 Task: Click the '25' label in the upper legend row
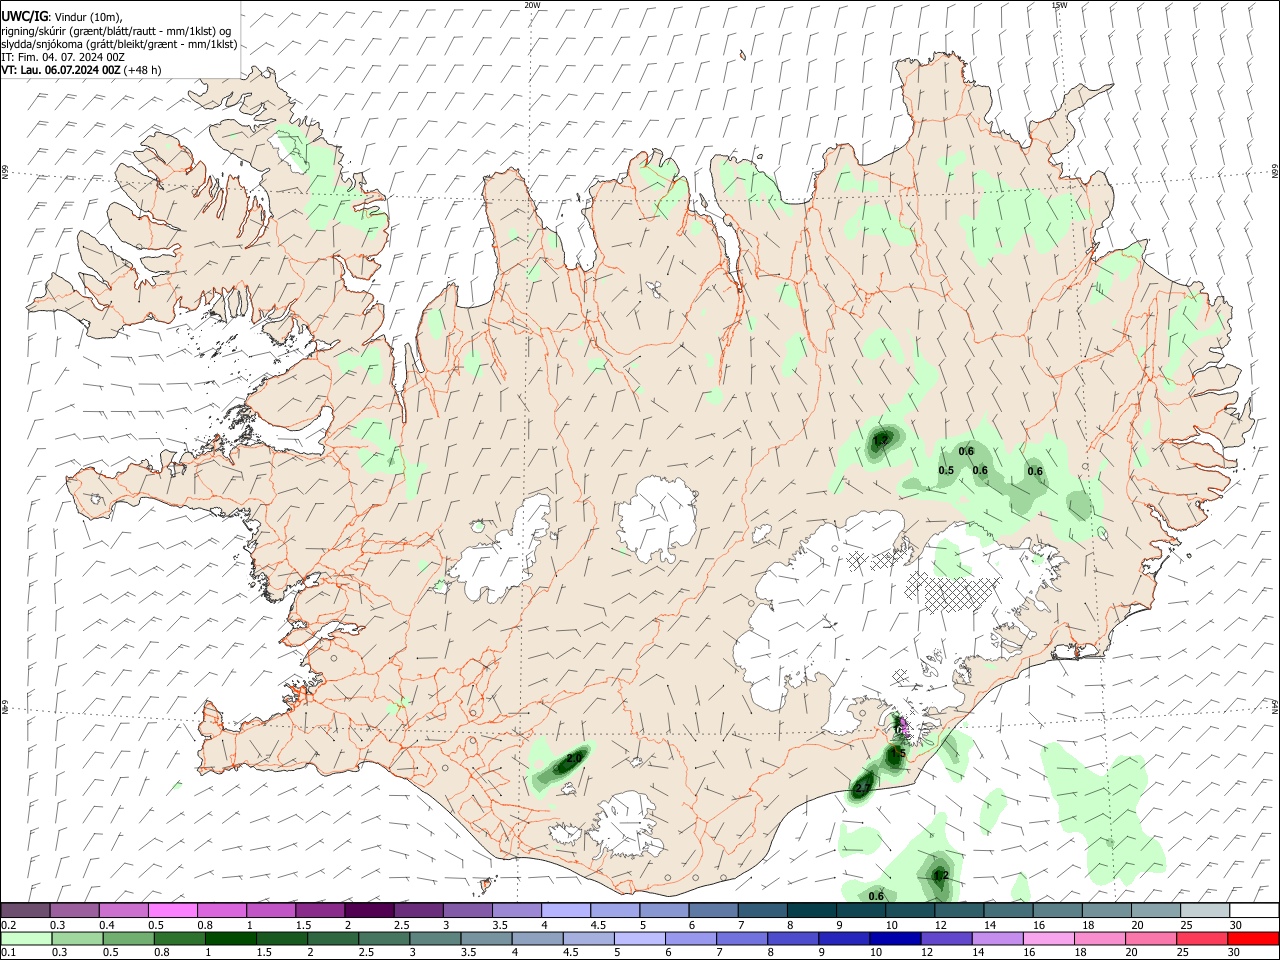tap(1185, 925)
